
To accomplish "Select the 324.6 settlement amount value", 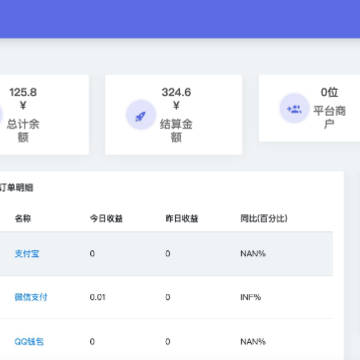I will click(x=176, y=92).
